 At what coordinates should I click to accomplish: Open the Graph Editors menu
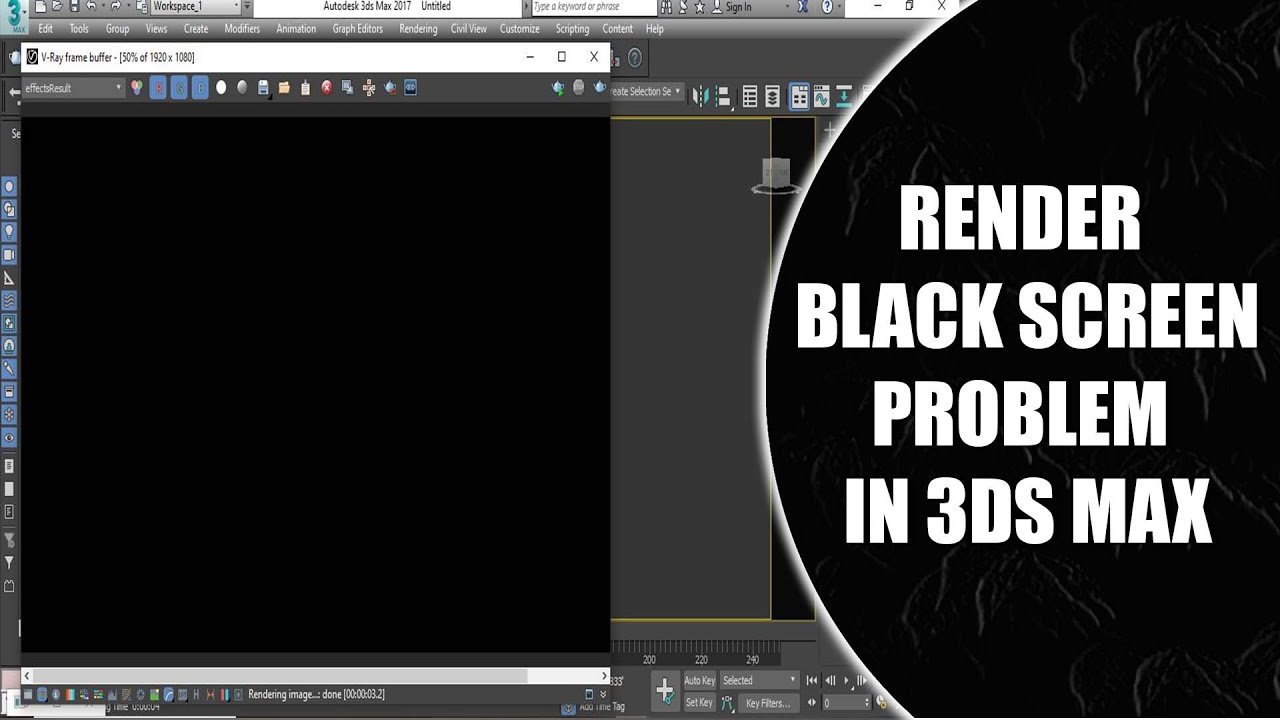(x=358, y=29)
